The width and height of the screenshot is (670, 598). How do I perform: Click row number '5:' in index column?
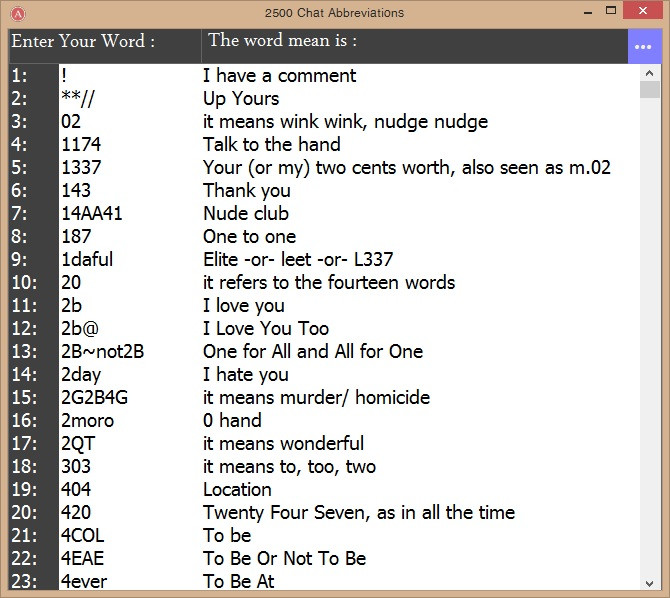tap(19, 168)
